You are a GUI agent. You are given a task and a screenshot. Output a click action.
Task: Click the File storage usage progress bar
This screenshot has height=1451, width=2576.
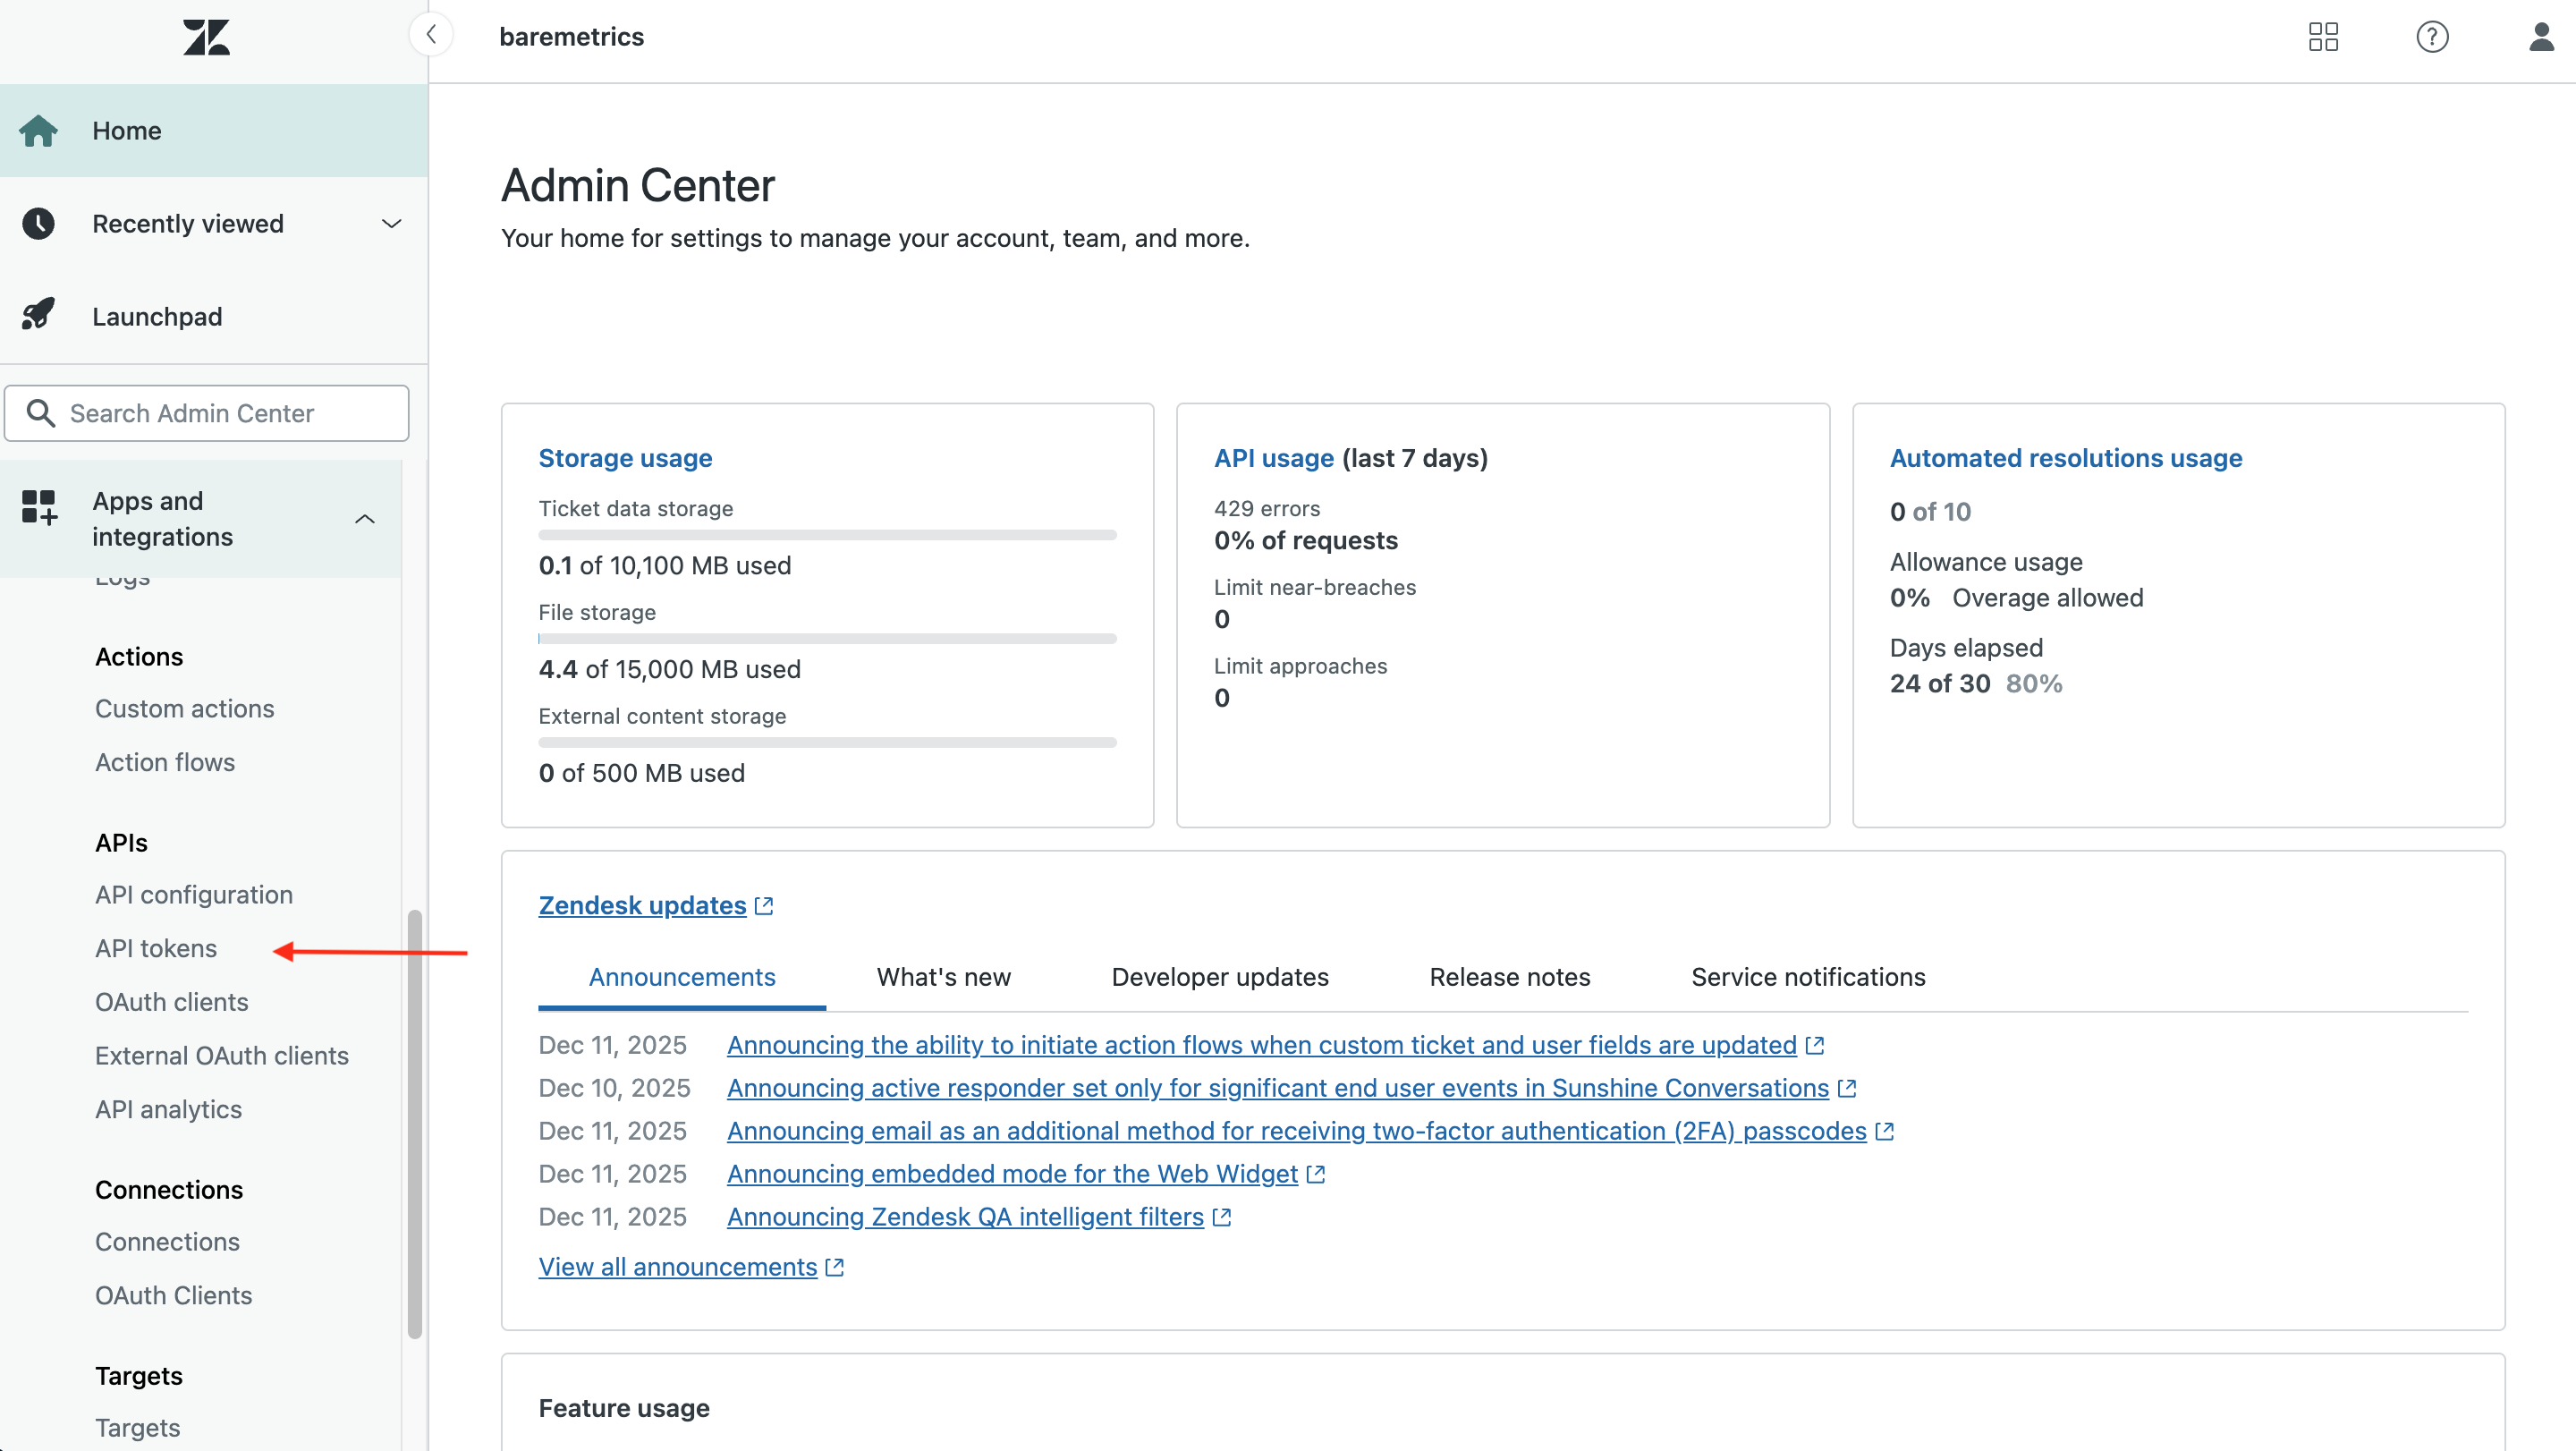pos(826,639)
